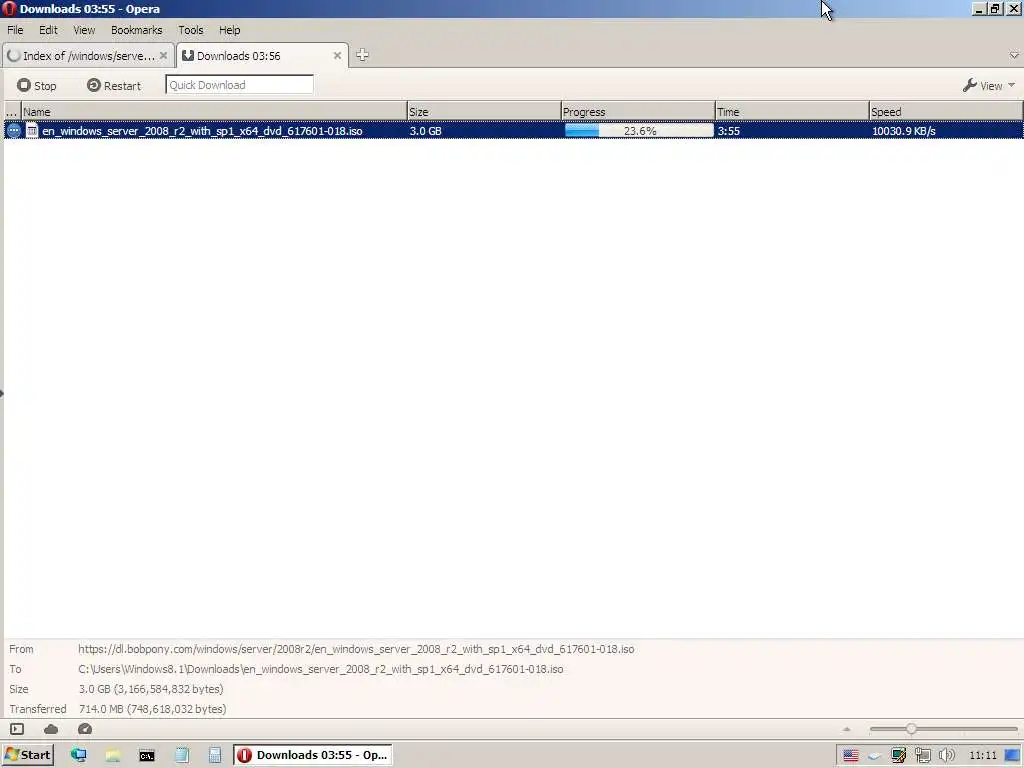Click the To destination path text
Screen dimensions: 1024x768
point(321,669)
